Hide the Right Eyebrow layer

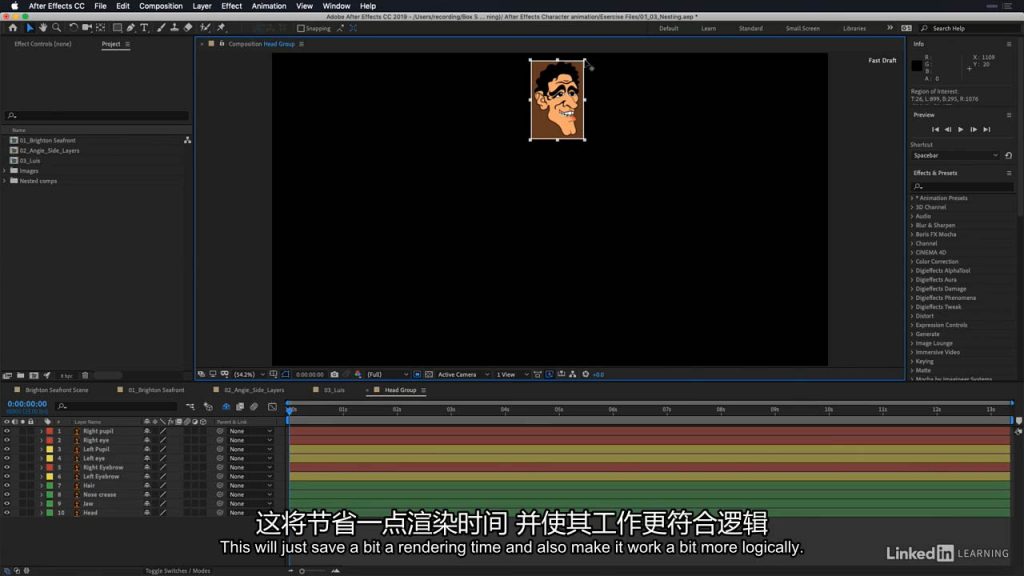7,468
